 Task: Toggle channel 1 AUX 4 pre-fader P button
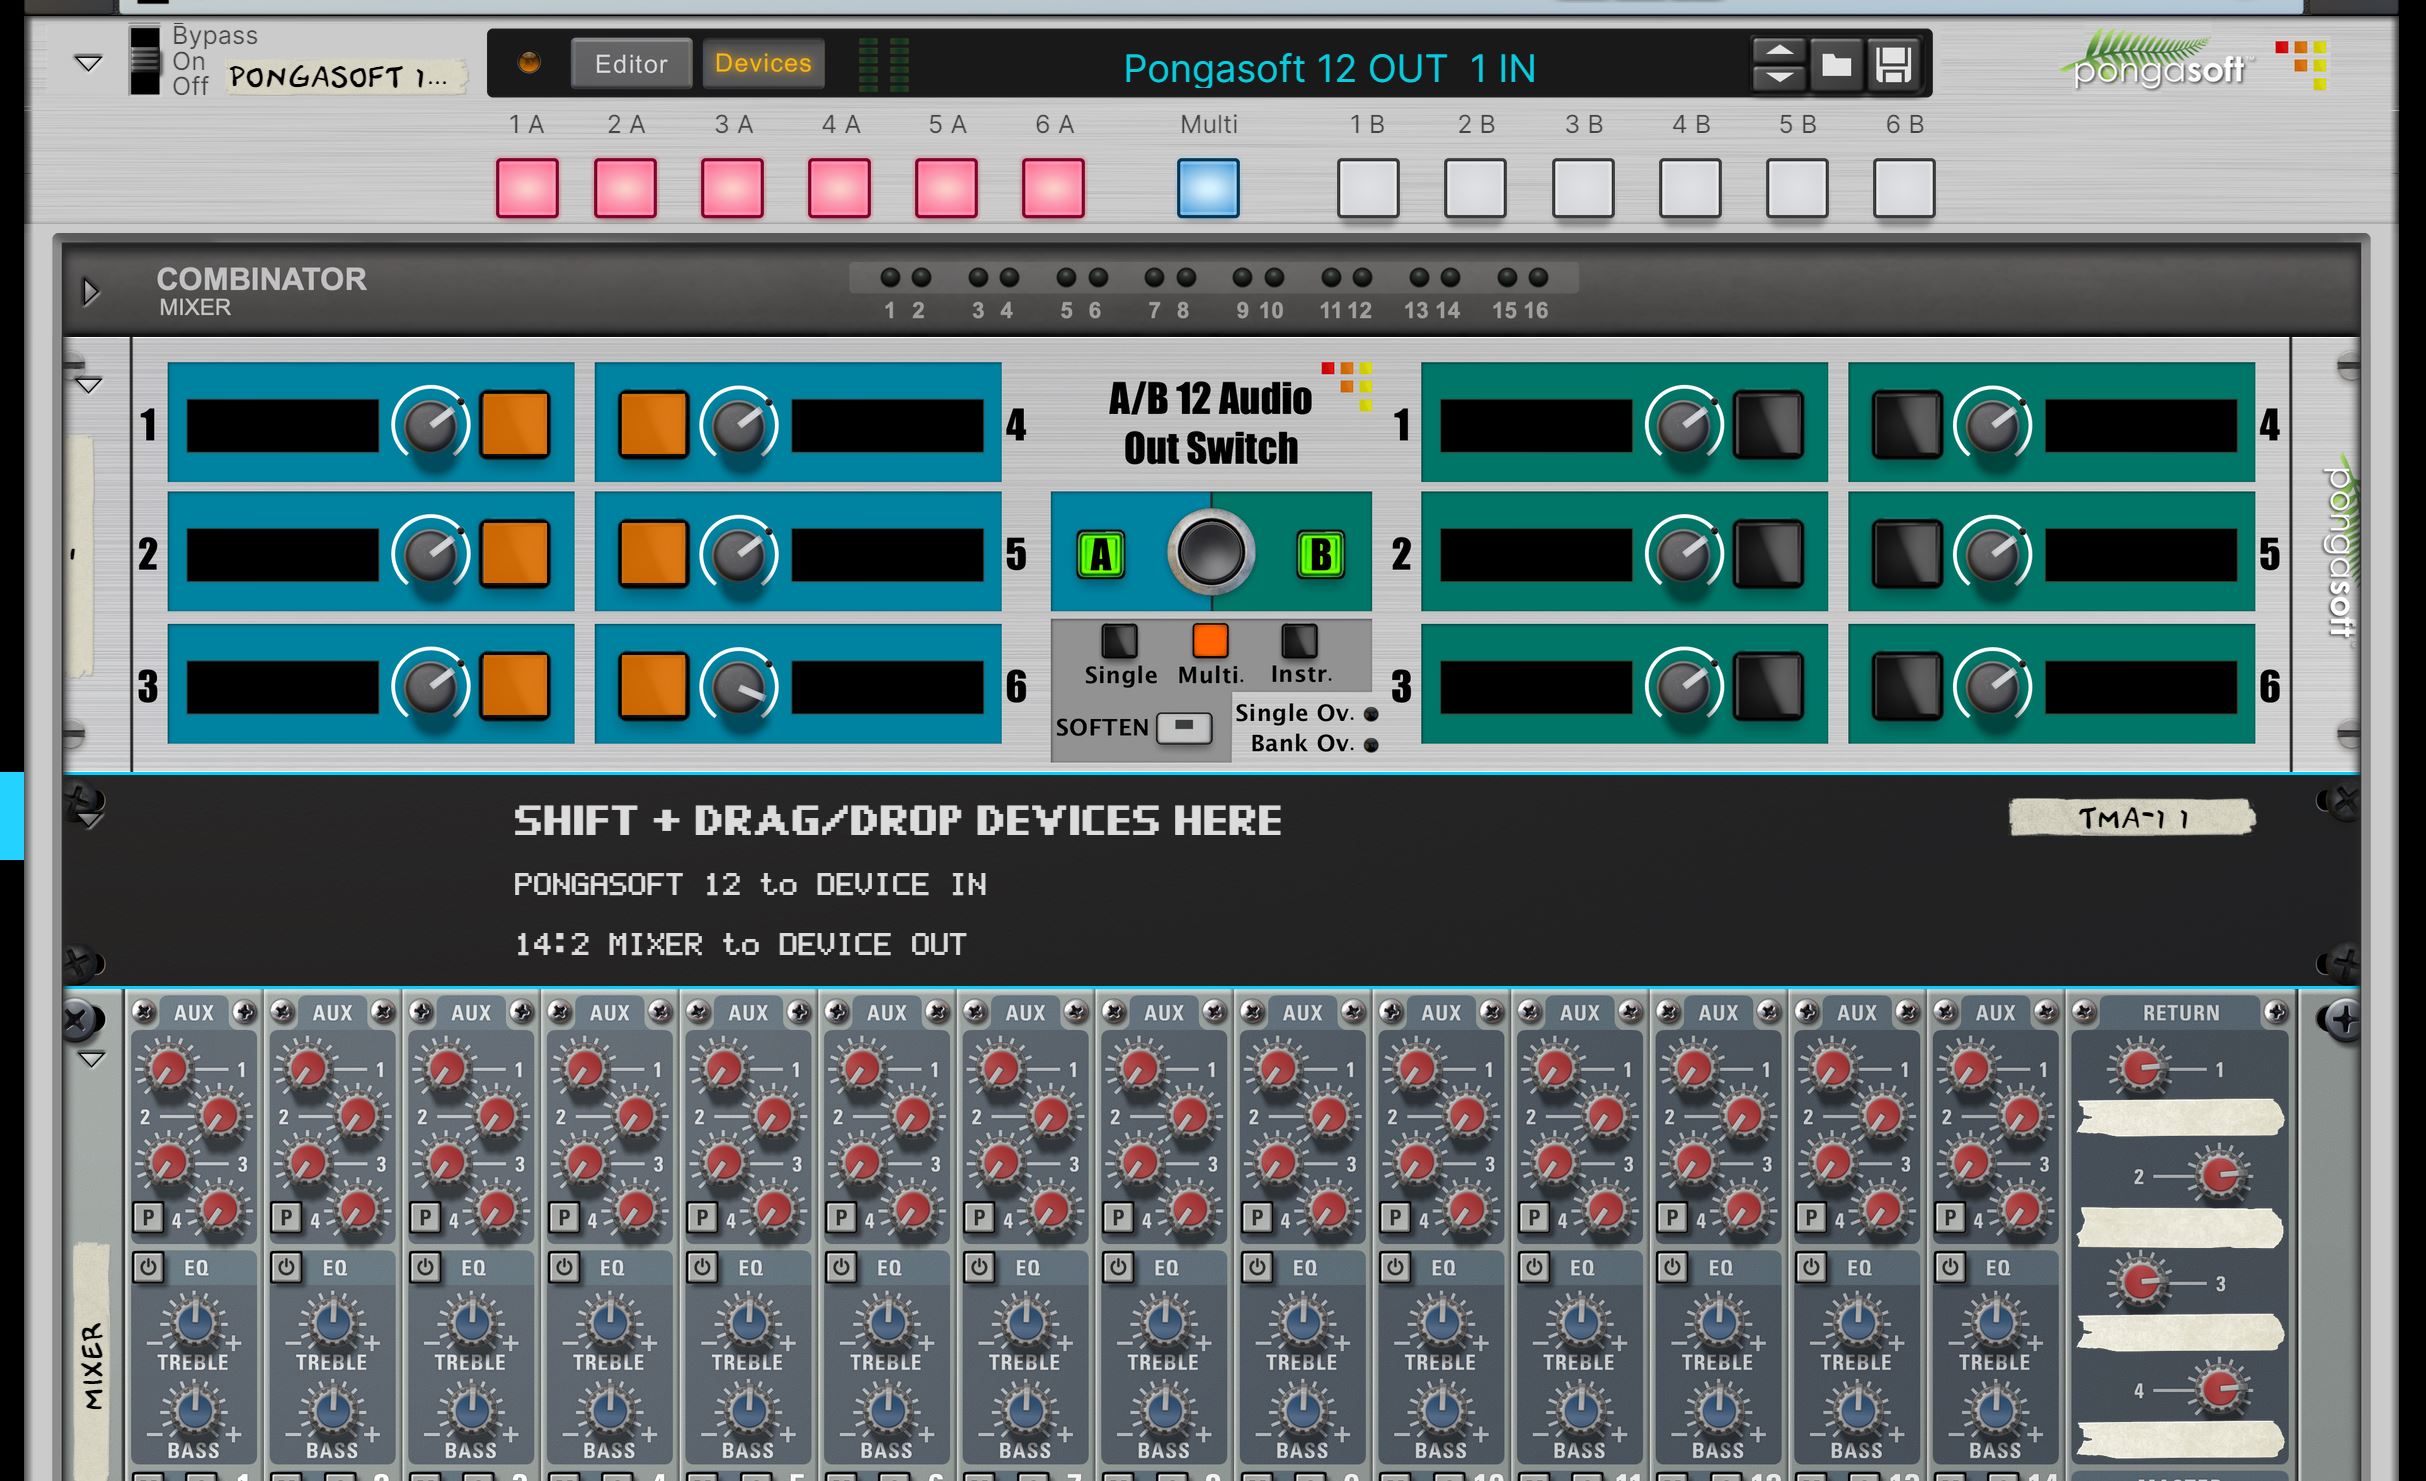[x=148, y=1217]
